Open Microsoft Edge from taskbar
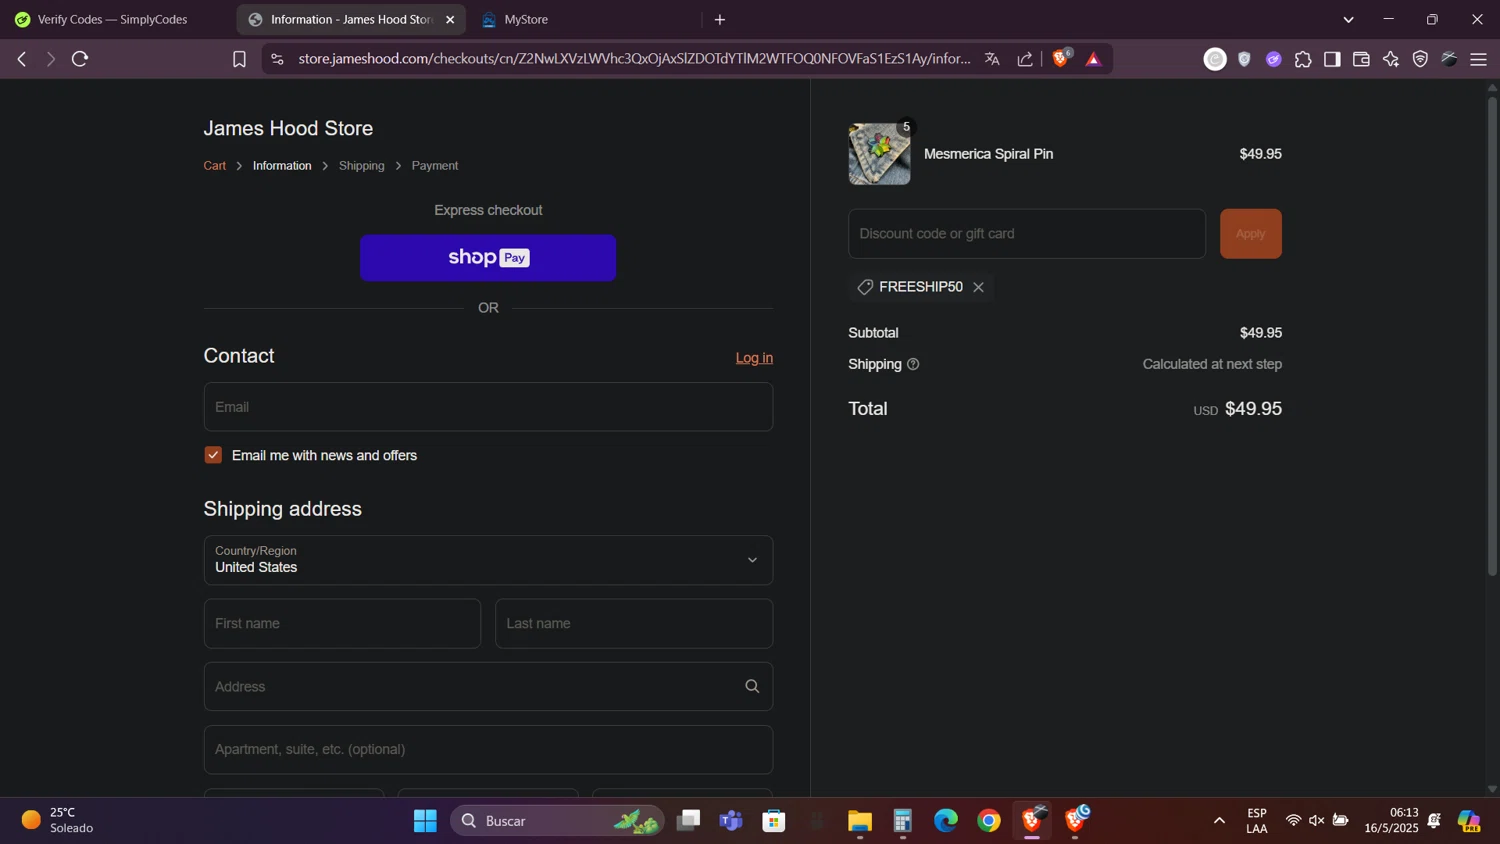 tap(946, 821)
